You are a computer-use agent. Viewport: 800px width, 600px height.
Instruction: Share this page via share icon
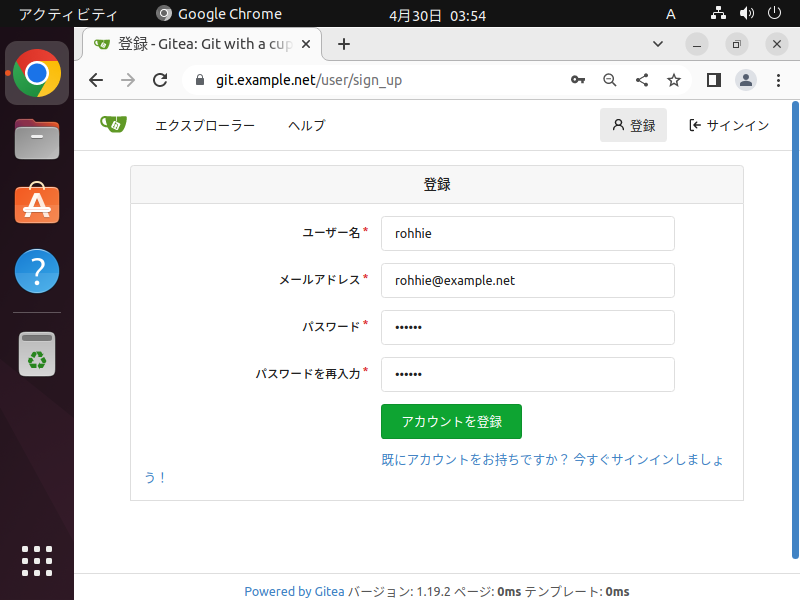(x=642, y=80)
